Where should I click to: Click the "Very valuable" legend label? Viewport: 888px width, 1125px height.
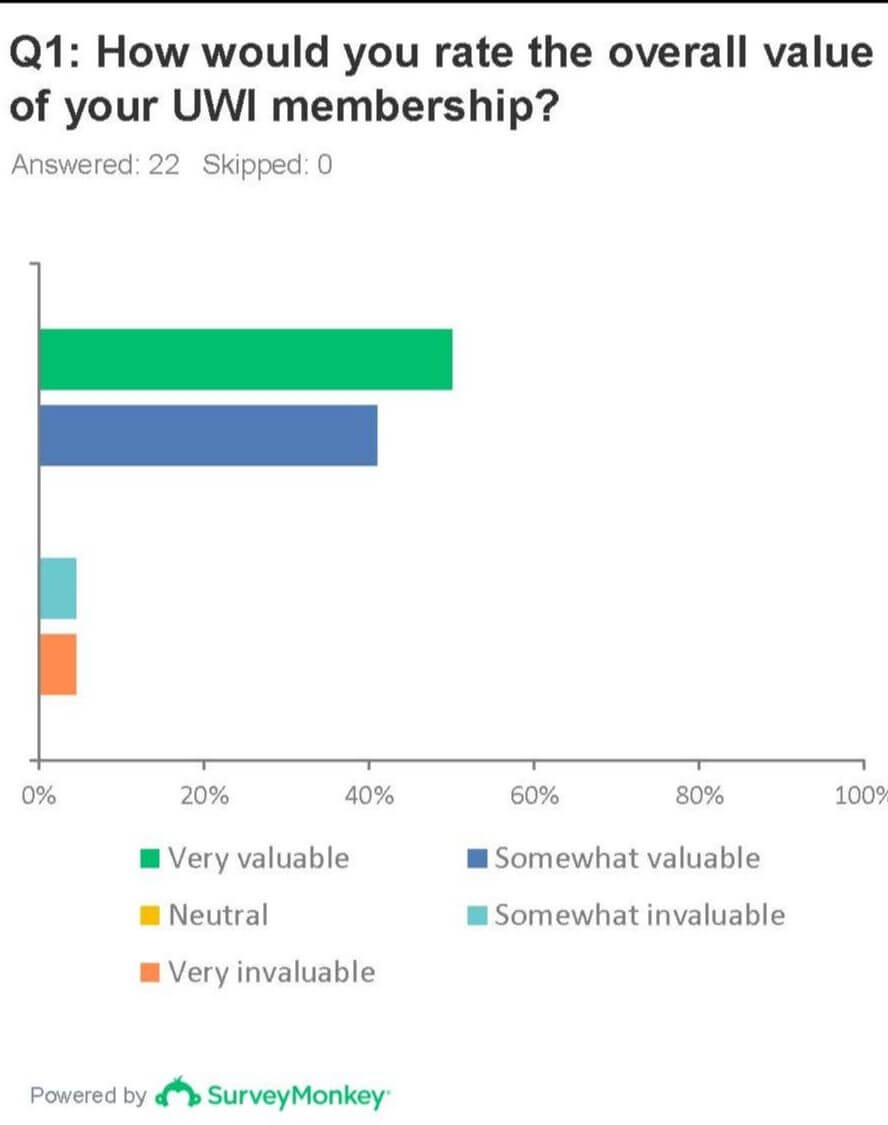tap(258, 858)
